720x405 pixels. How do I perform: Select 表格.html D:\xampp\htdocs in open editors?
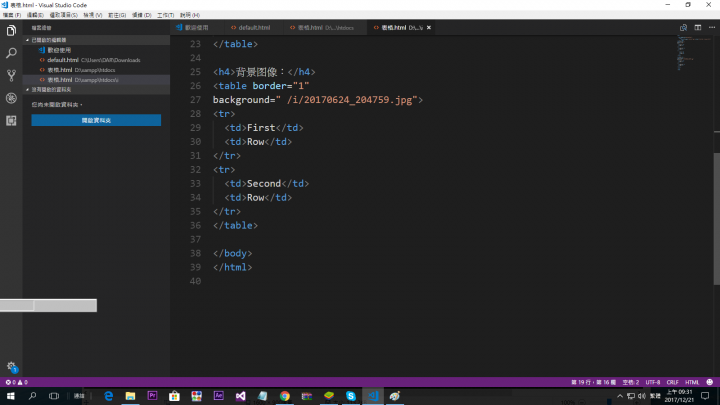click(x=96, y=70)
